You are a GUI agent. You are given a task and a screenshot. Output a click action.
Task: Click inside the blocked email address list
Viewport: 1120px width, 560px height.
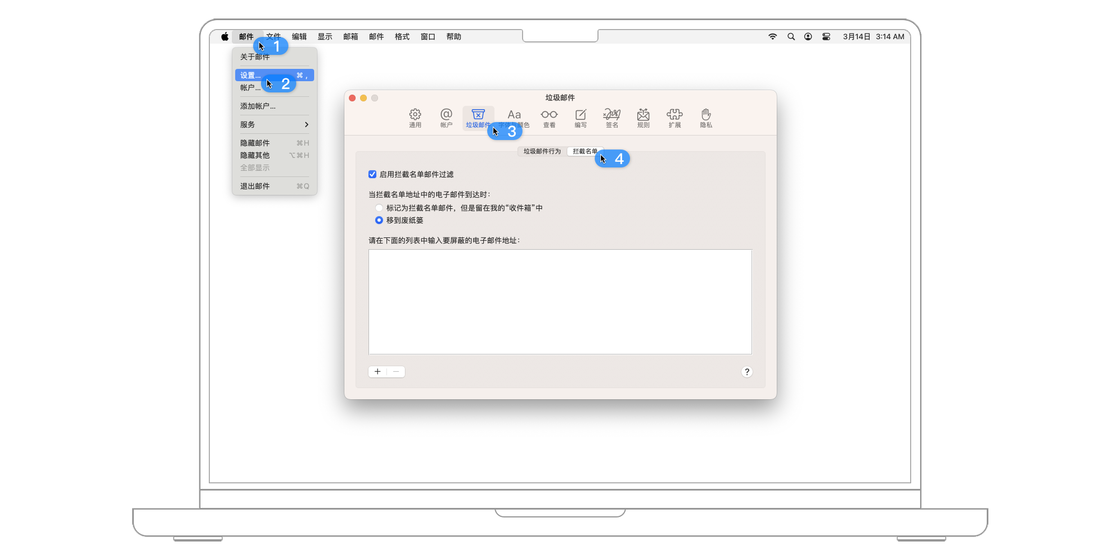point(560,301)
